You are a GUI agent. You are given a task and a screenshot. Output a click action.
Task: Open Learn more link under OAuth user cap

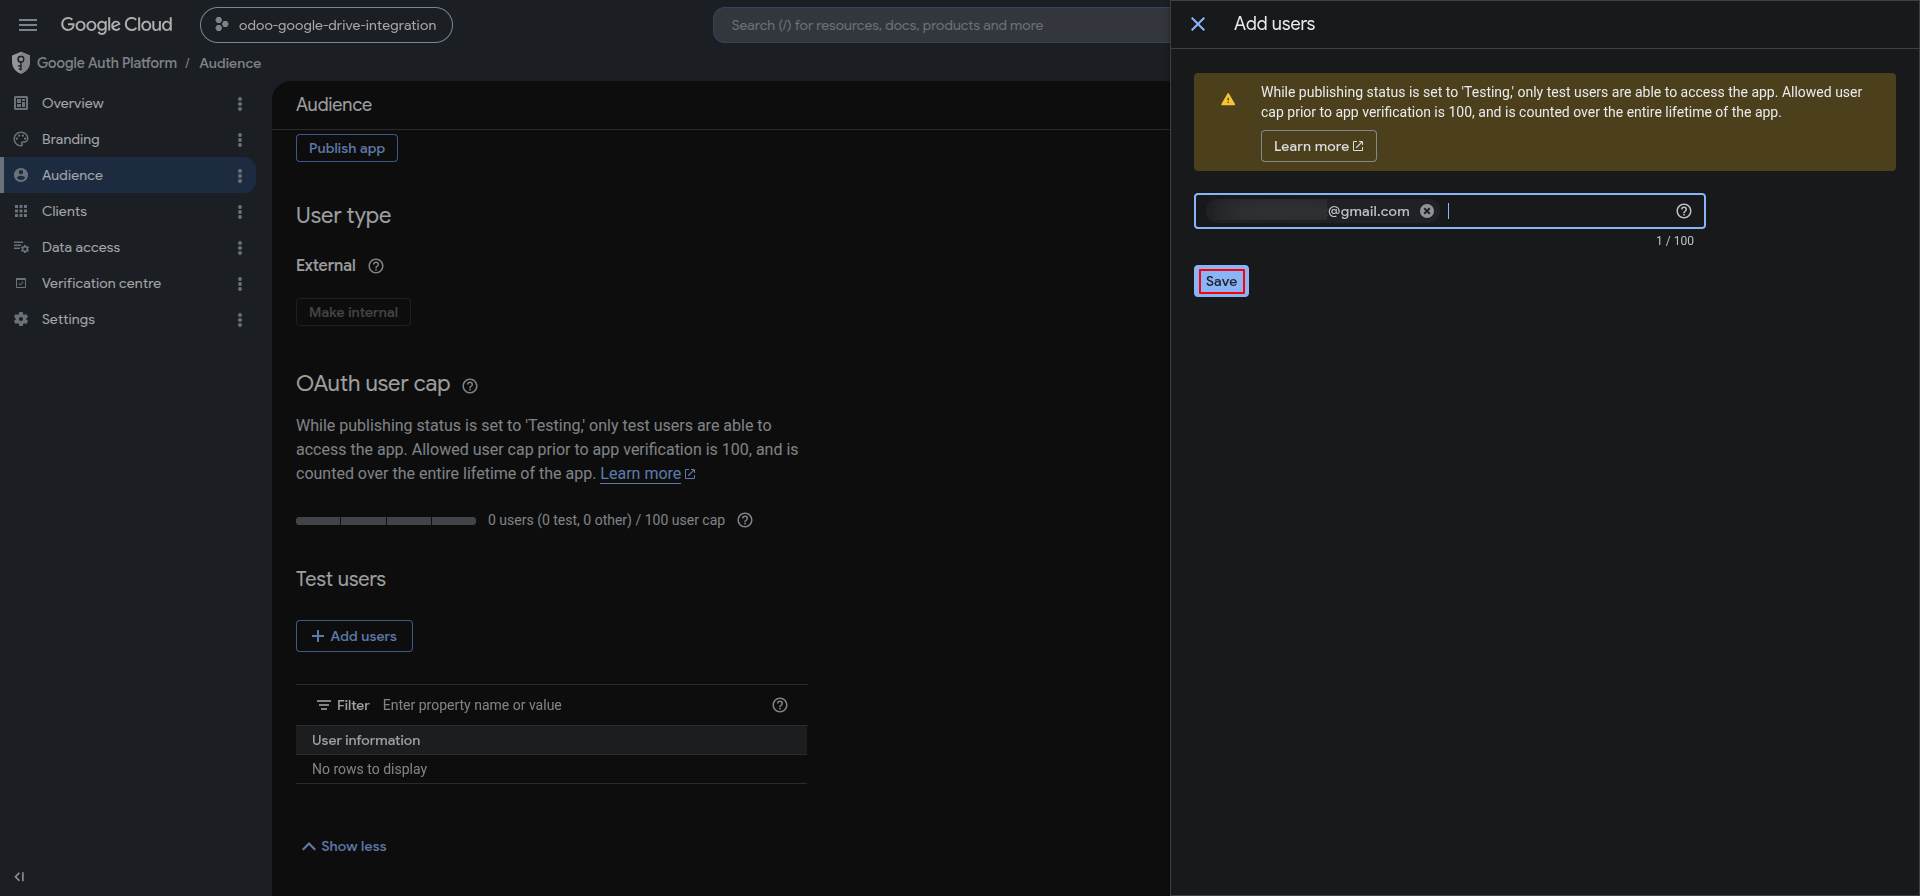point(647,474)
